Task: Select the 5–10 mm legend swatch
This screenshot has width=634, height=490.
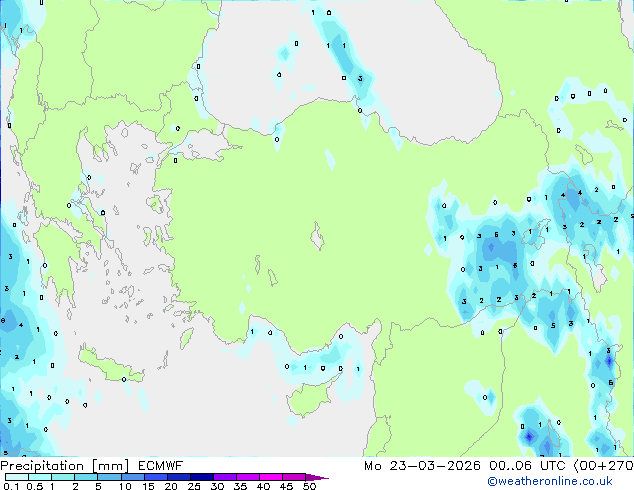Action: 110,477
